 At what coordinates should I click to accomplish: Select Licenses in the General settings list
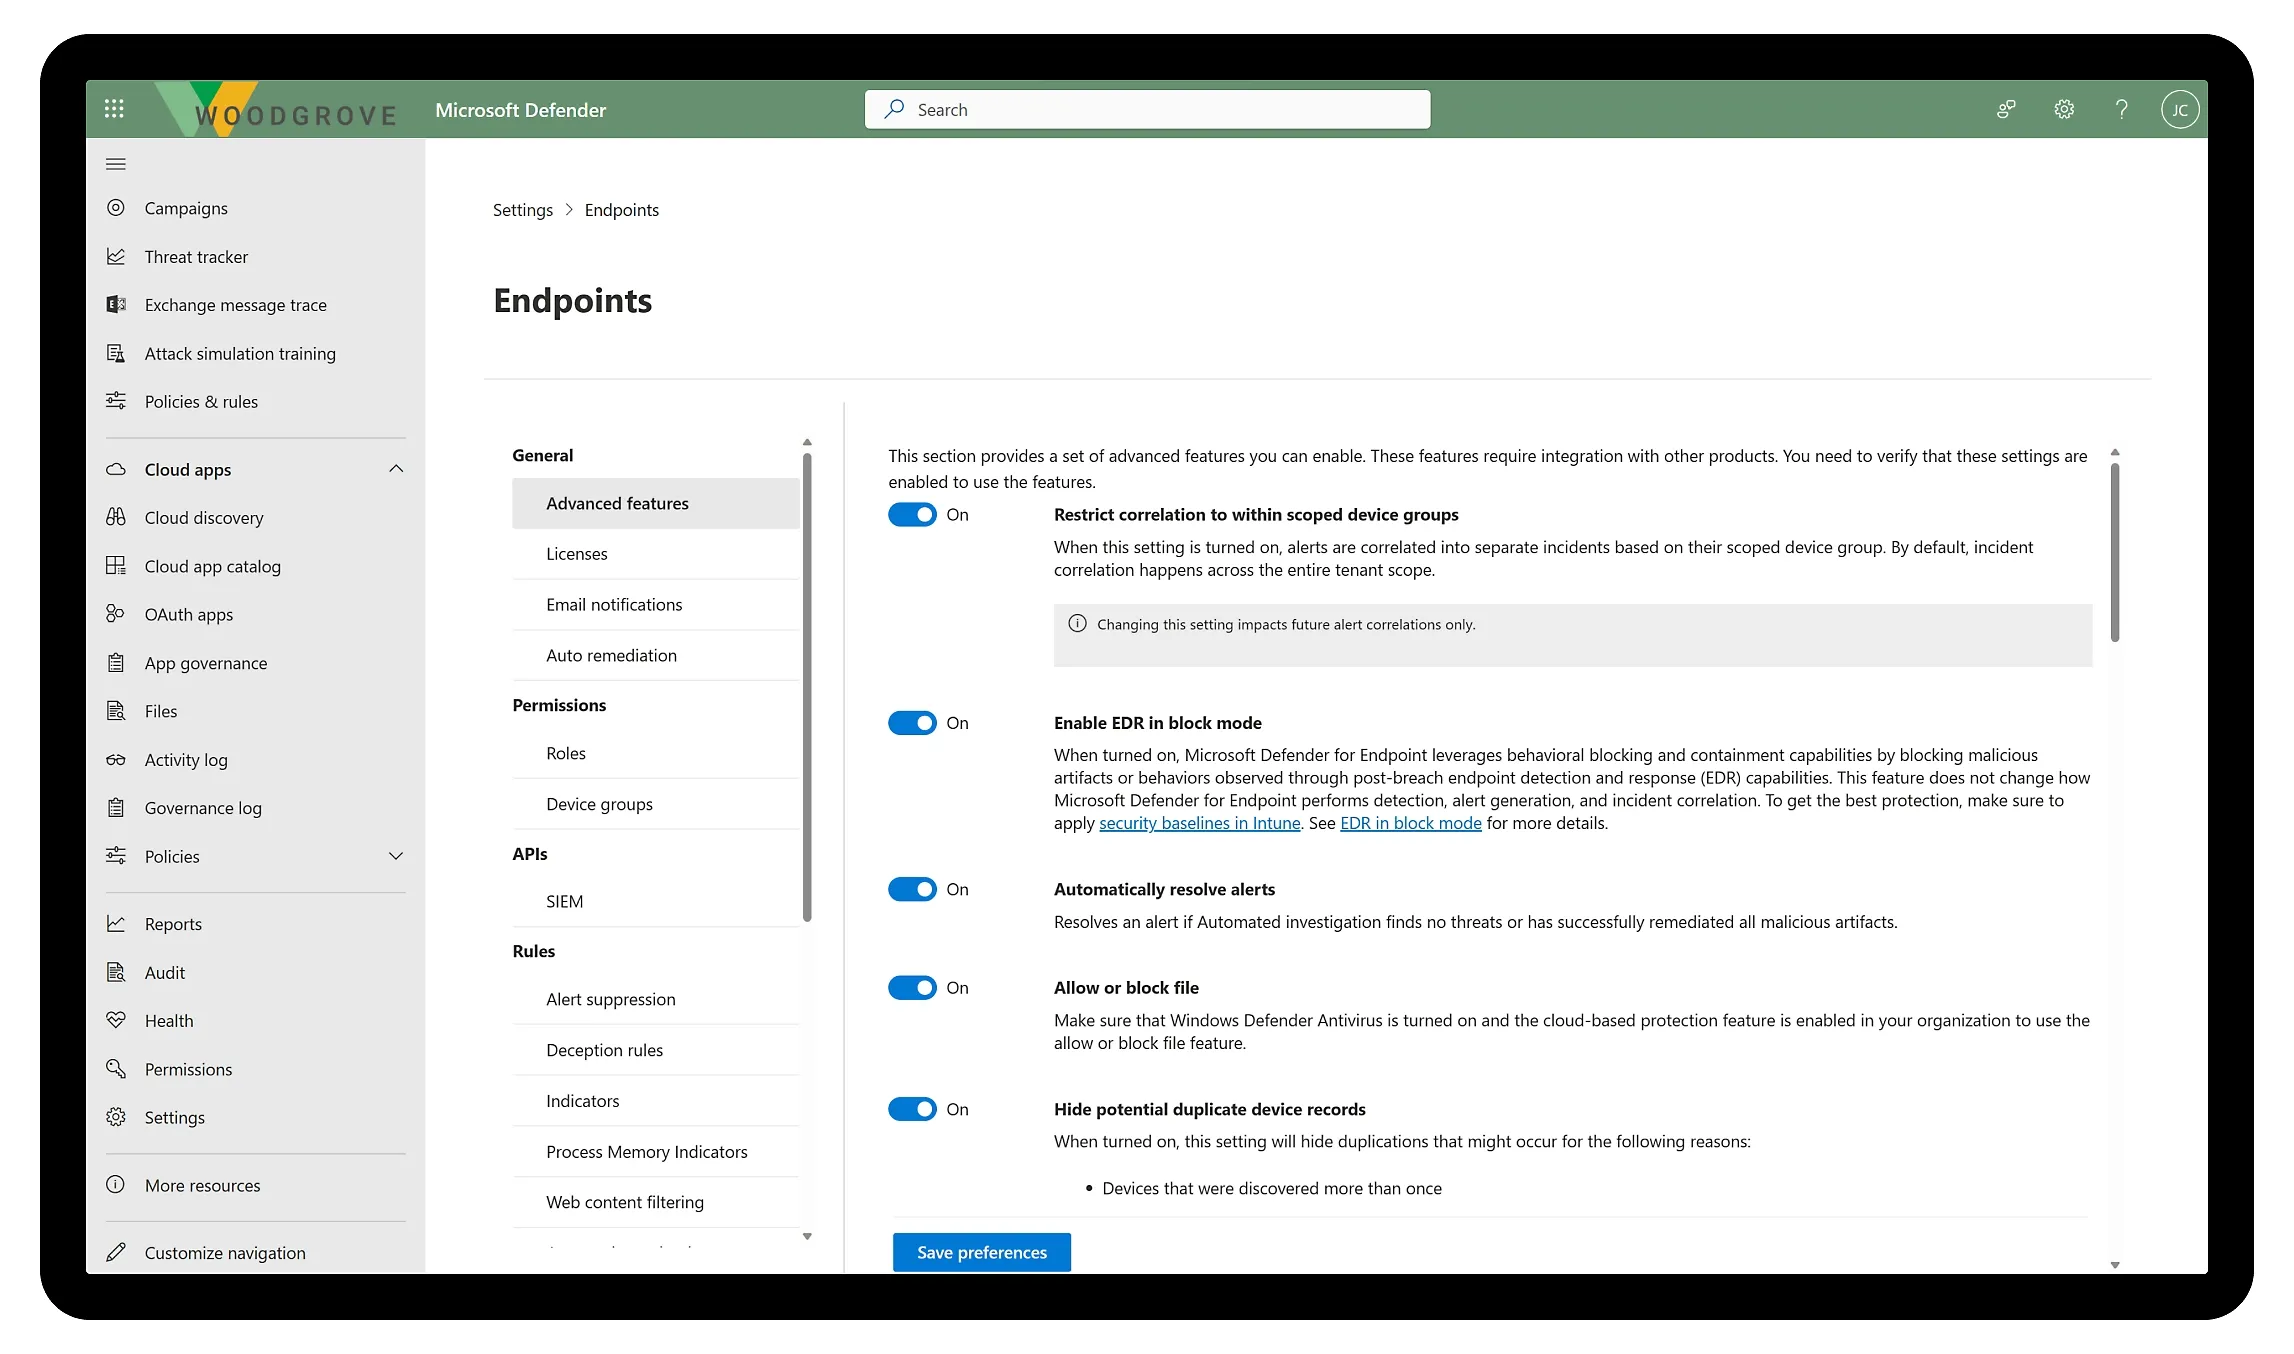tap(577, 554)
